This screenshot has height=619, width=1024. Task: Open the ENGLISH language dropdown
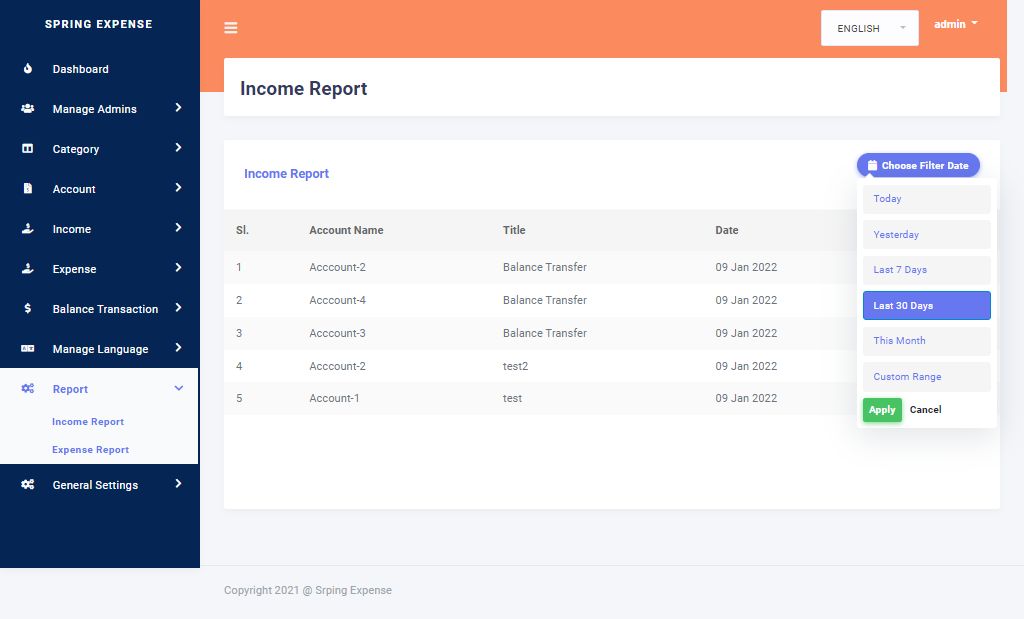click(869, 28)
